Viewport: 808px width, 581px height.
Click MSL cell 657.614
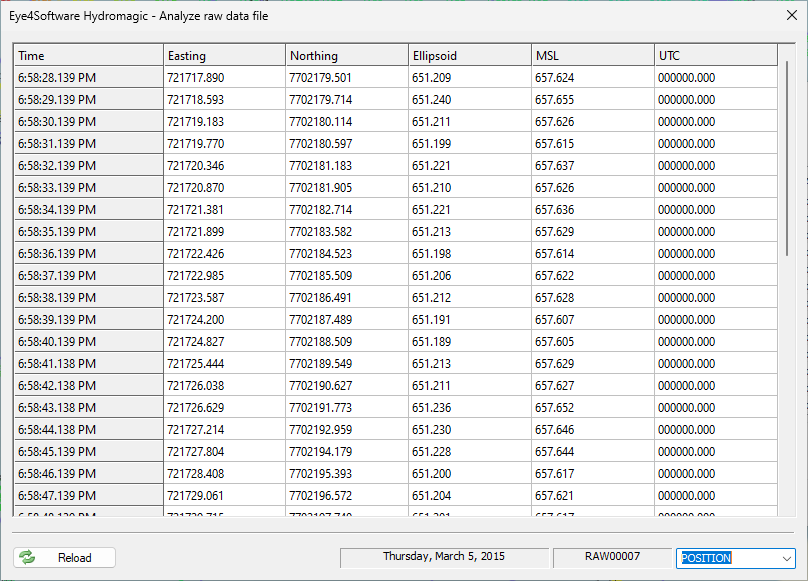tap(593, 254)
